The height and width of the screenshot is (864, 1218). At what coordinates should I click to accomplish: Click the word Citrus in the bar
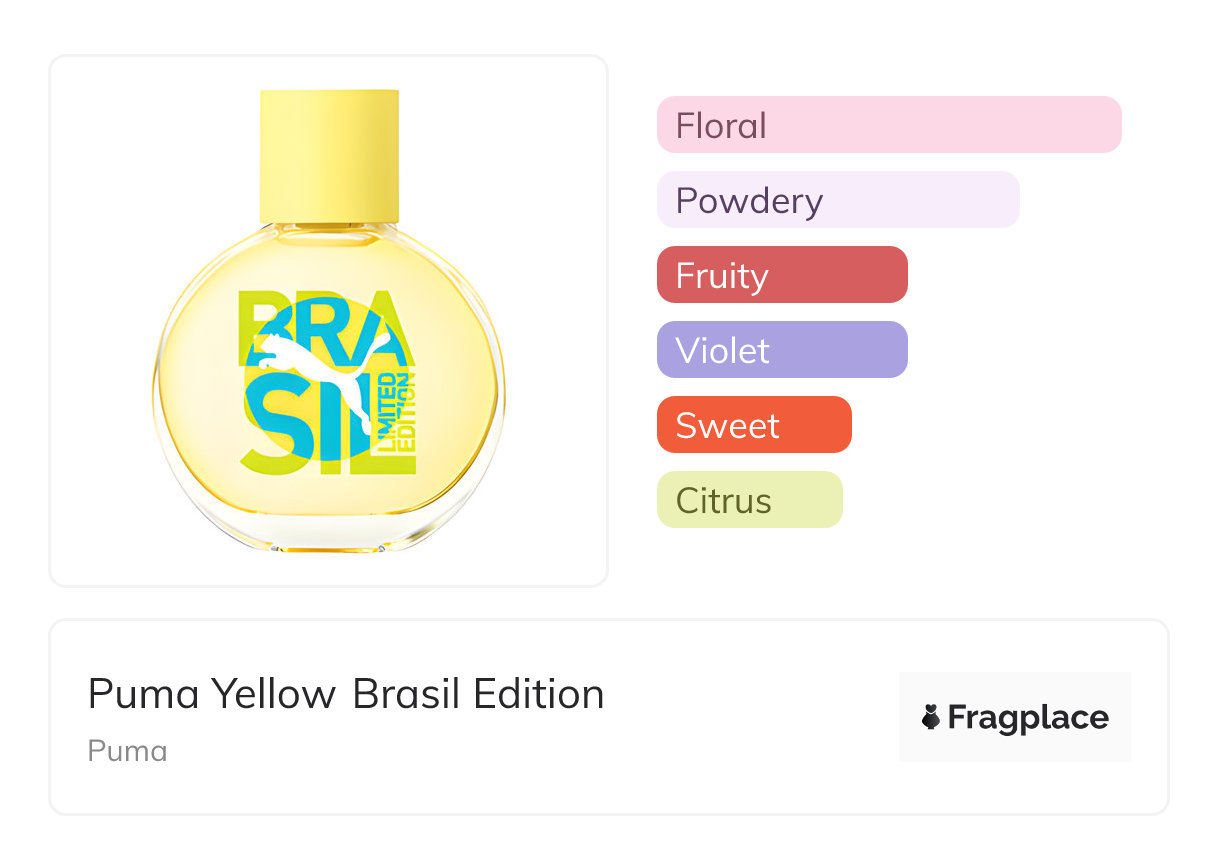[x=723, y=501]
